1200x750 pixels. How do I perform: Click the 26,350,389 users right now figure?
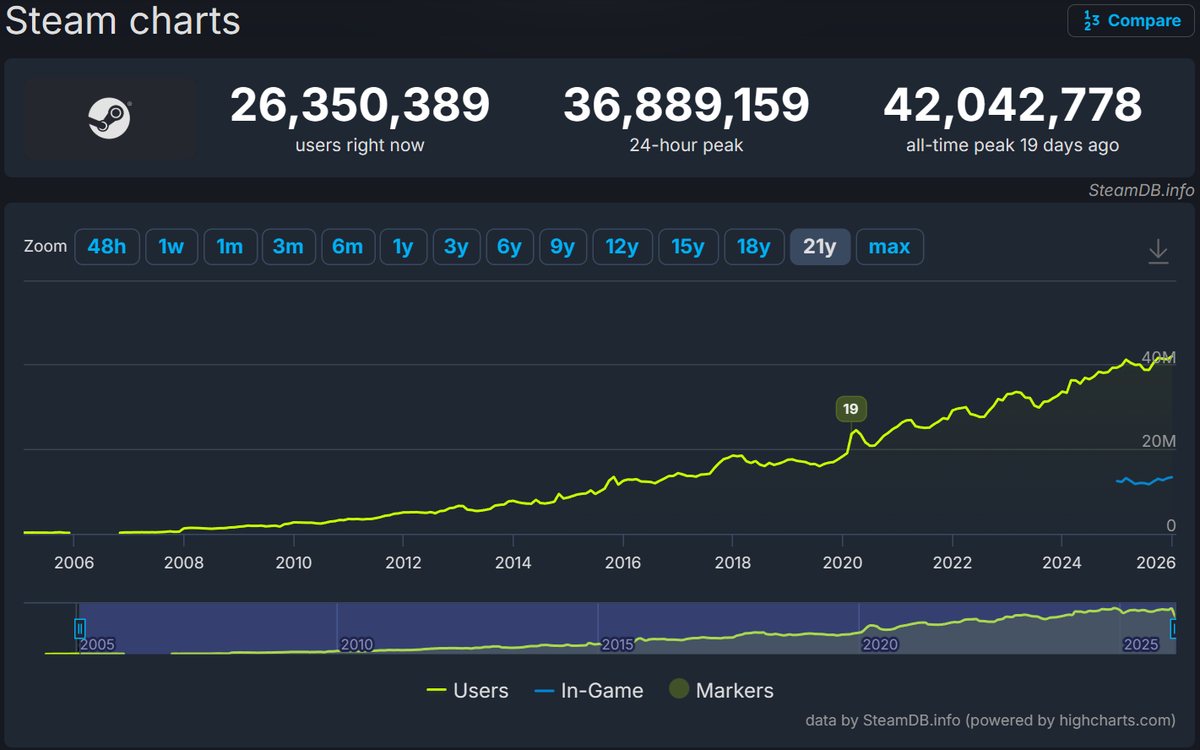click(360, 104)
